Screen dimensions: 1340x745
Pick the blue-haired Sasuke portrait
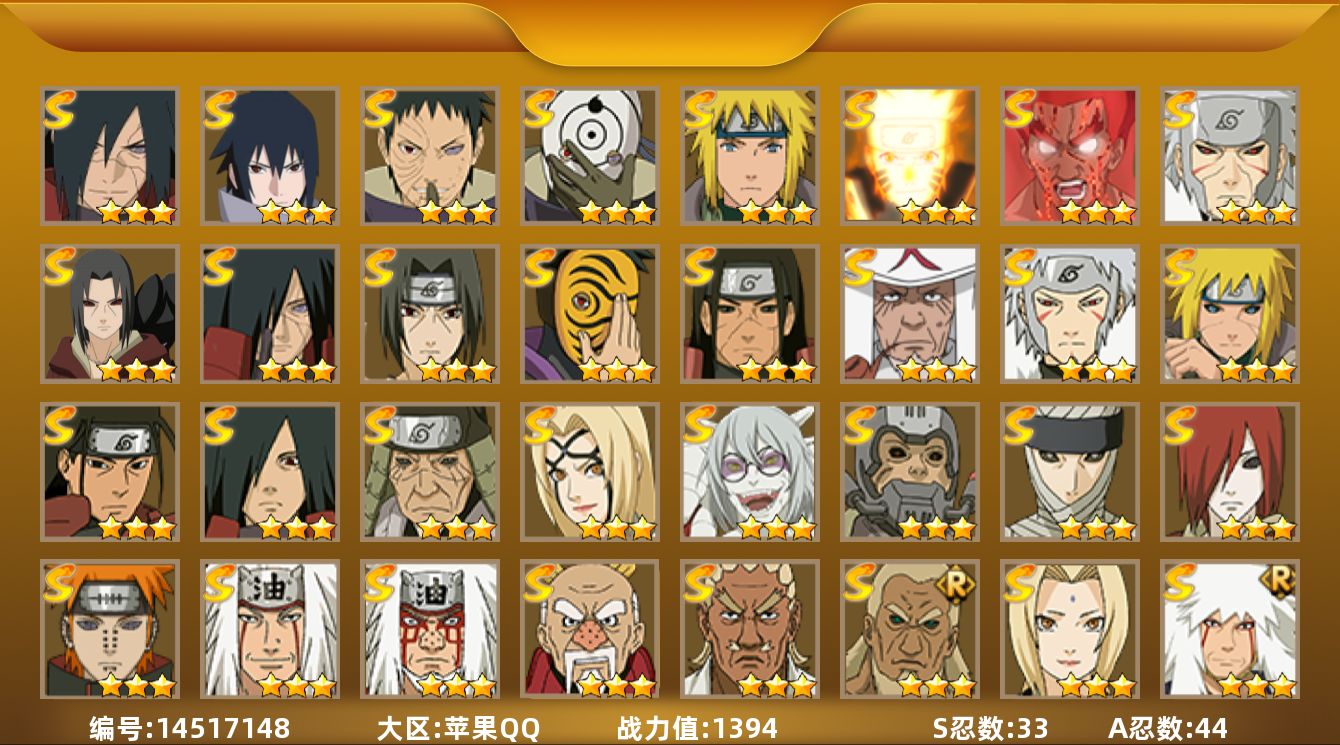coord(269,156)
